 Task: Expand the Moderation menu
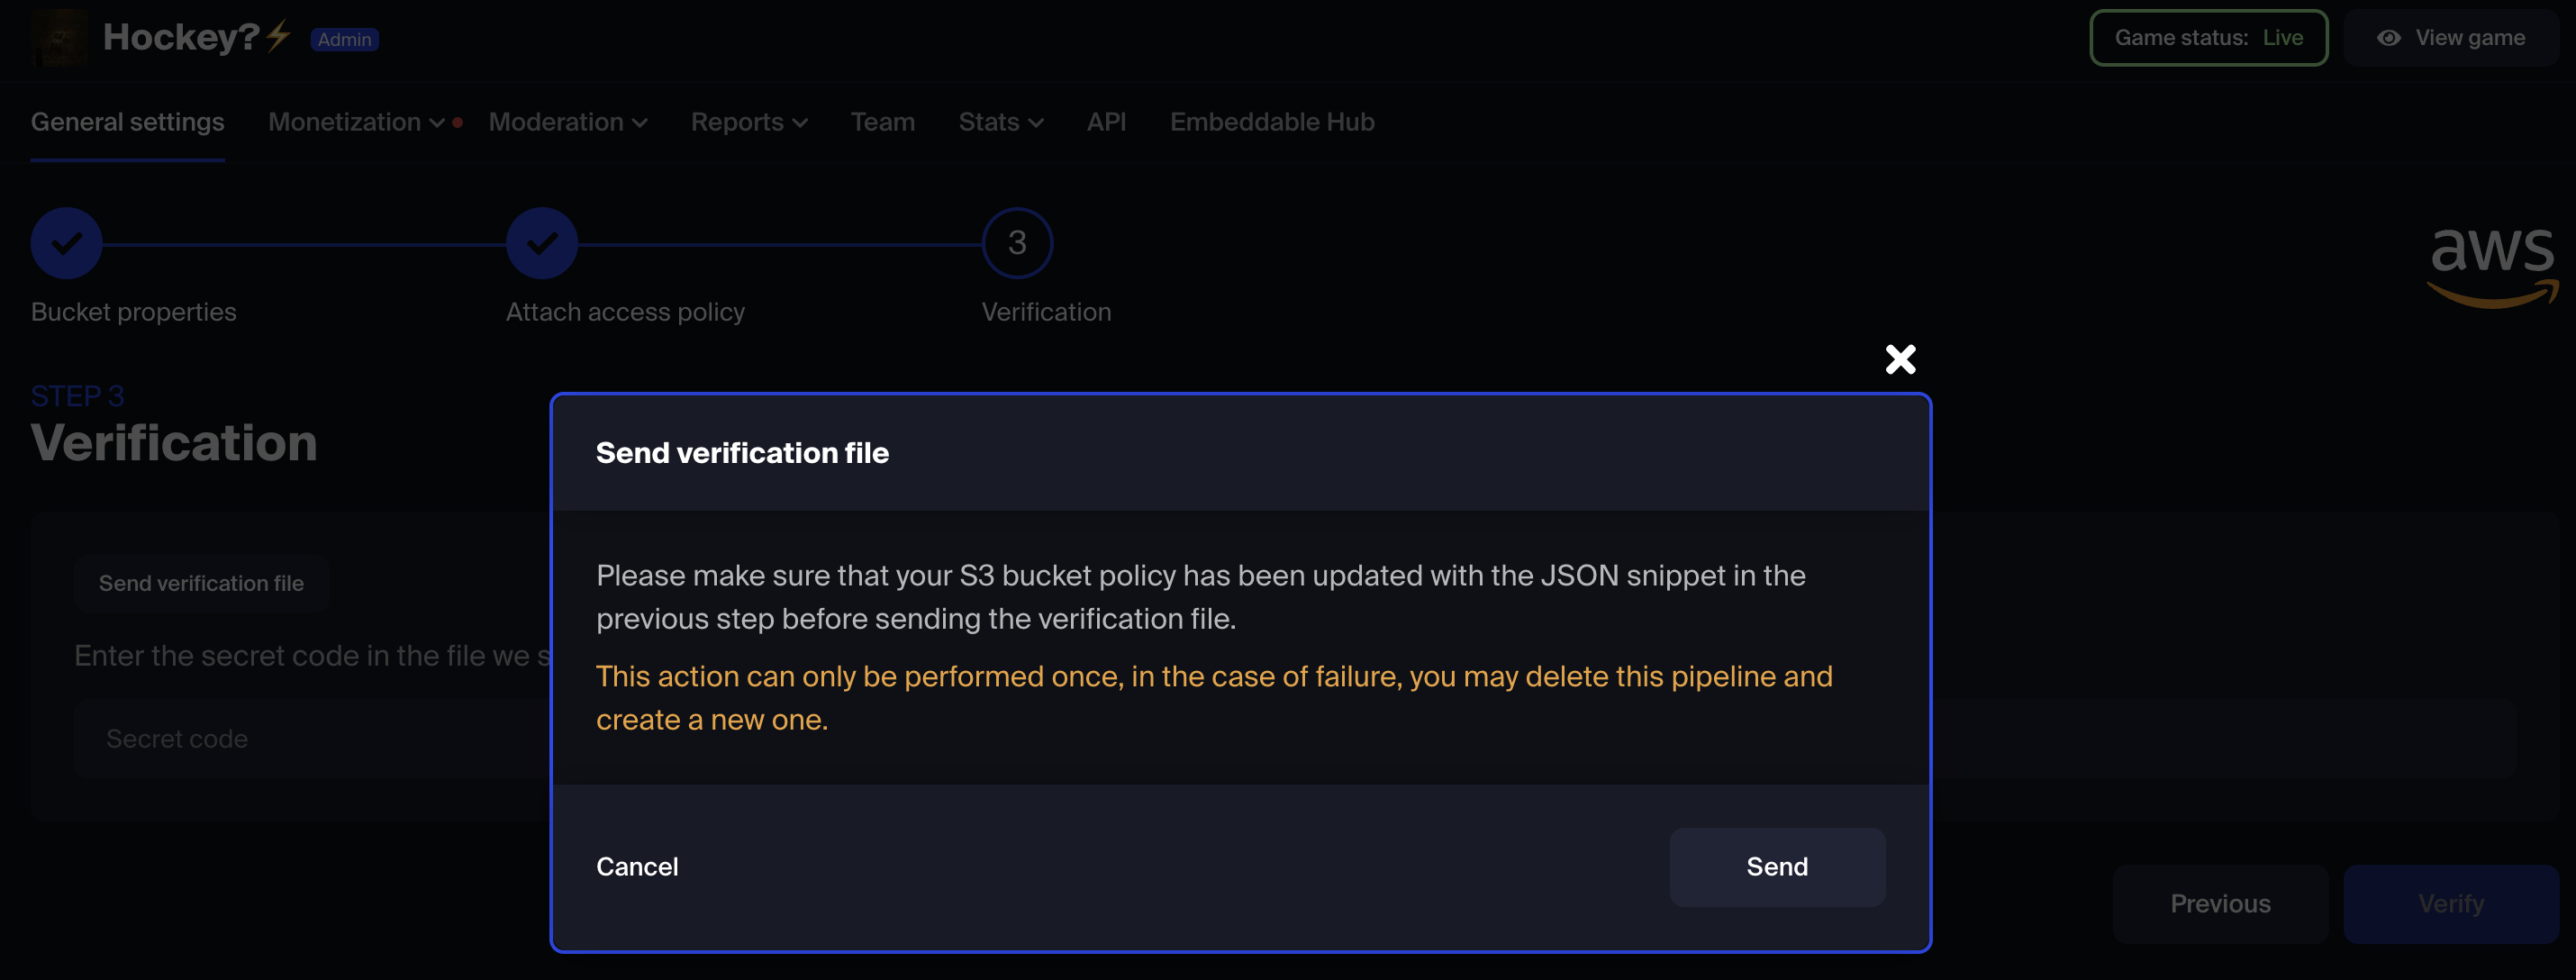[568, 121]
